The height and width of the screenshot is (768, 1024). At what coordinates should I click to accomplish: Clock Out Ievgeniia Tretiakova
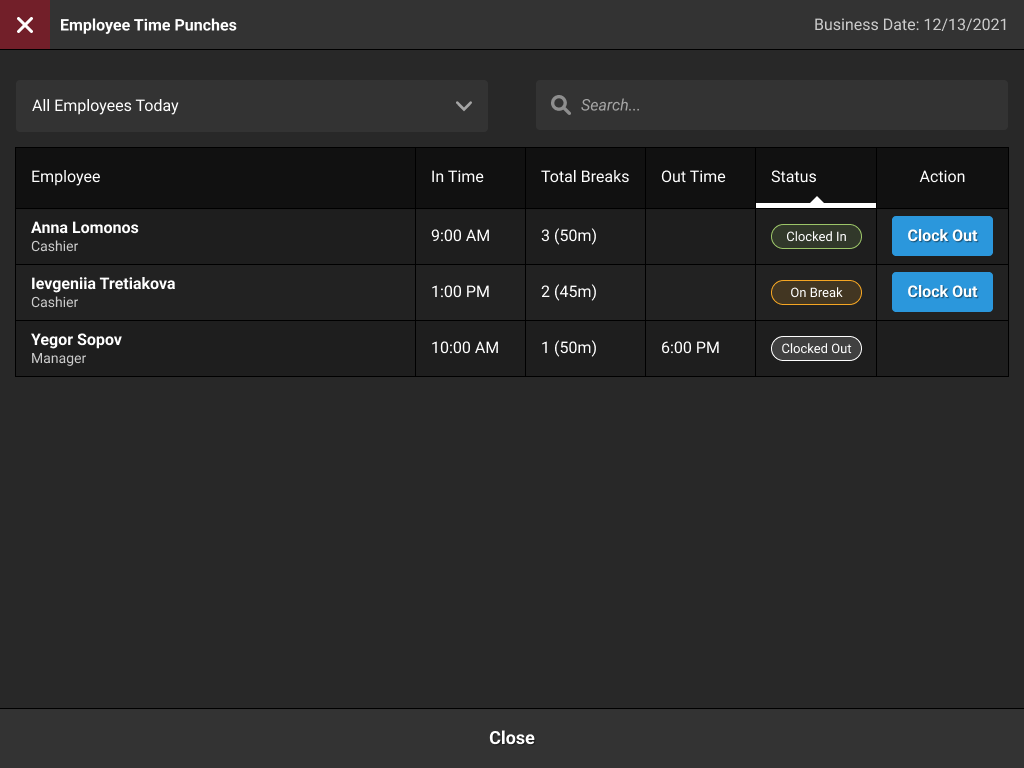pos(942,292)
